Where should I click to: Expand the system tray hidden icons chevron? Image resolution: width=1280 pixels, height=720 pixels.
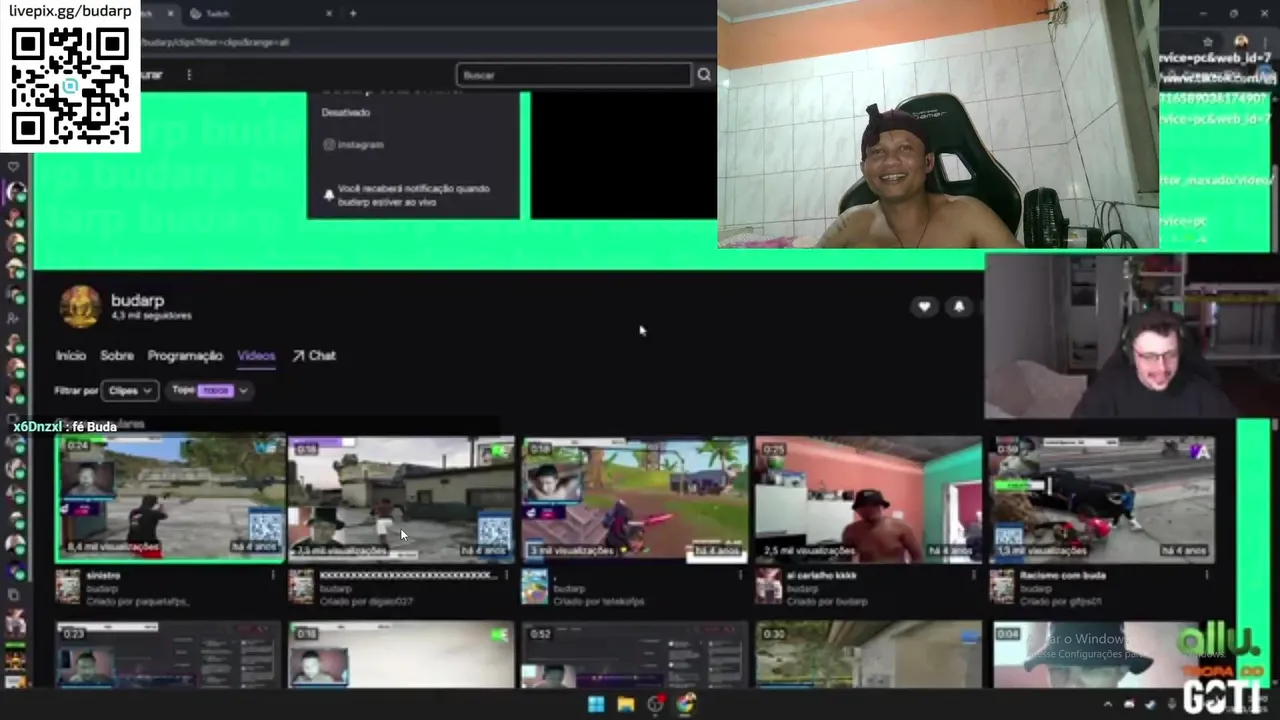click(x=1108, y=705)
